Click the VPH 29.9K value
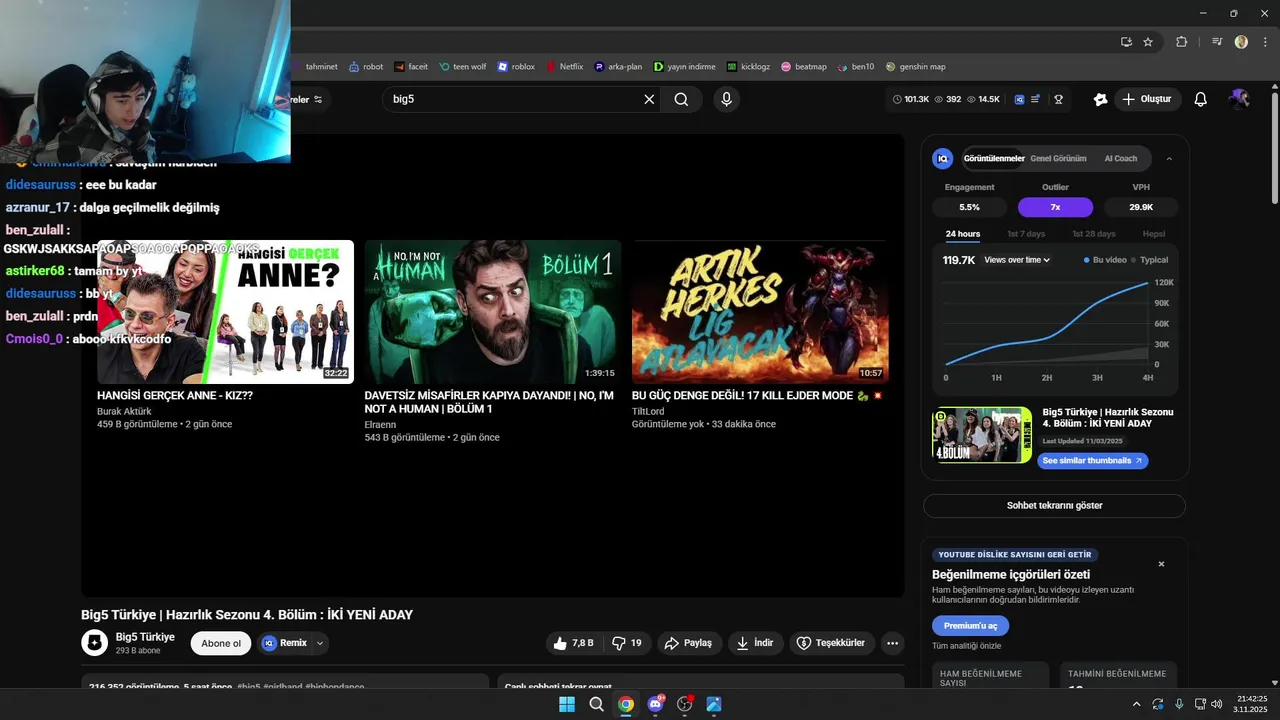 [x=1141, y=207]
